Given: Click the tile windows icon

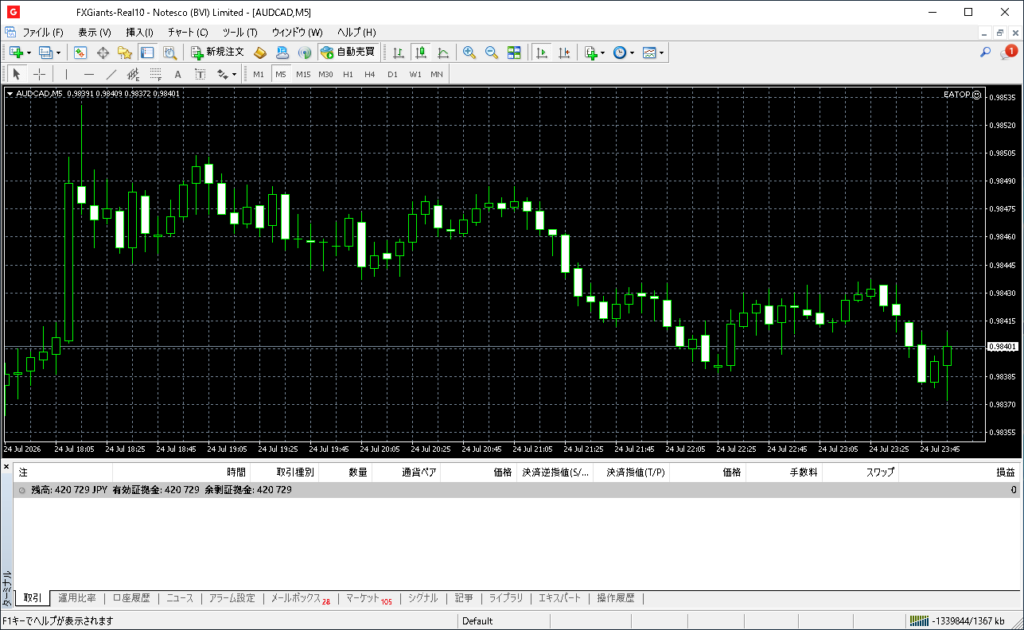Looking at the screenshot, I should (514, 53).
